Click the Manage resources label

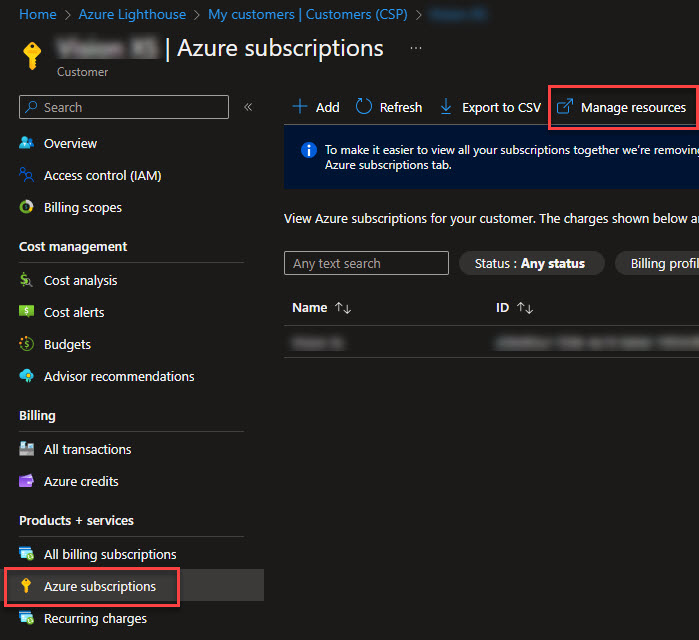click(633, 107)
